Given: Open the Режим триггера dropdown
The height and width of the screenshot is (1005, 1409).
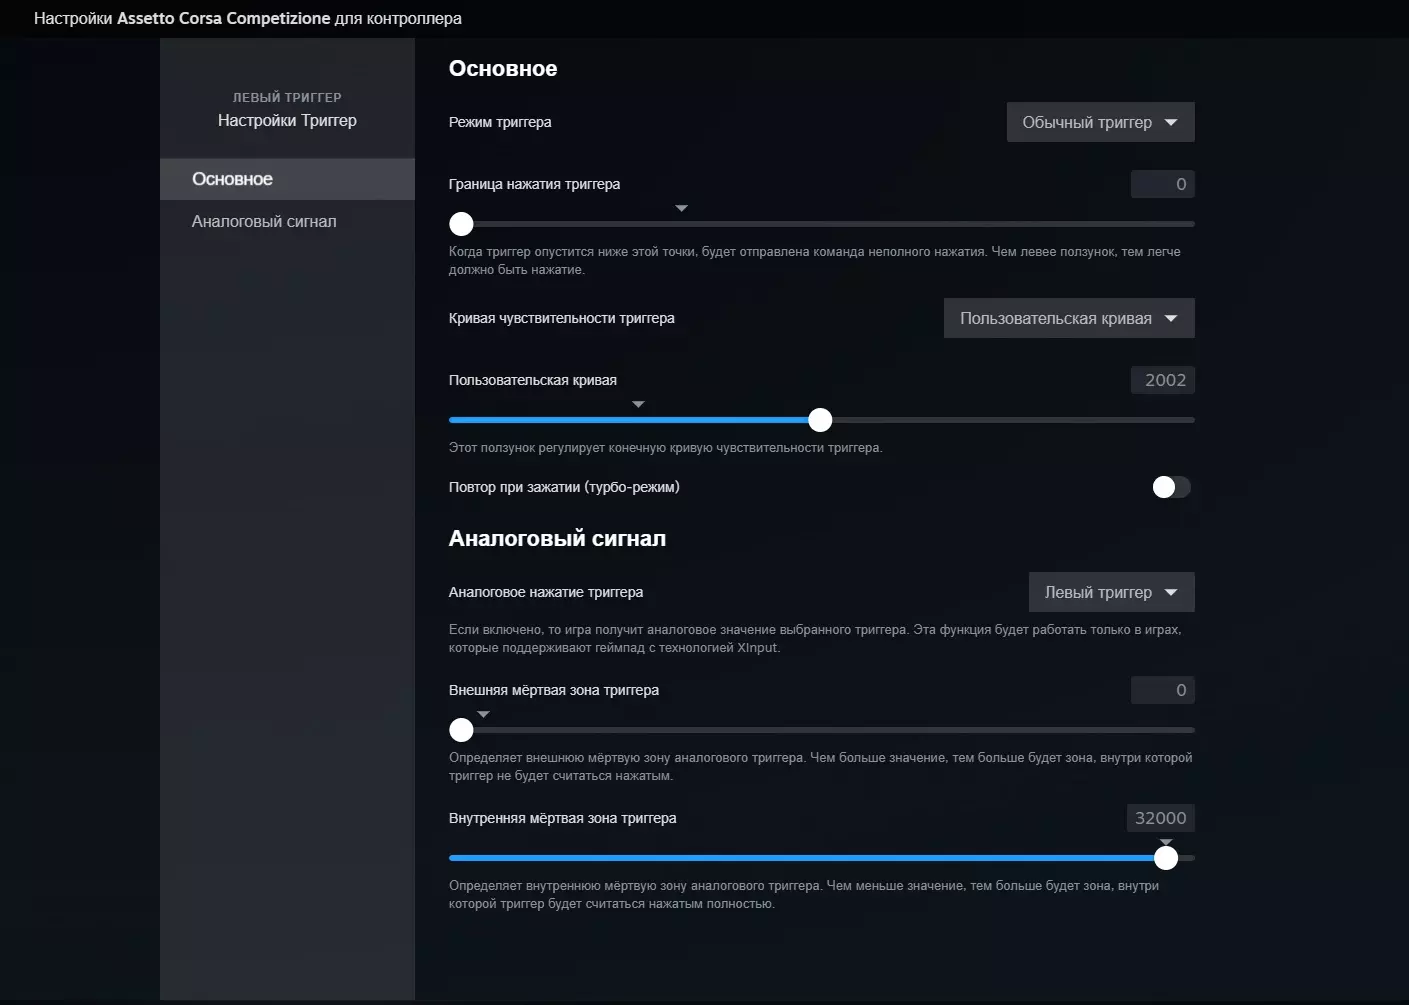Looking at the screenshot, I should [x=1100, y=122].
